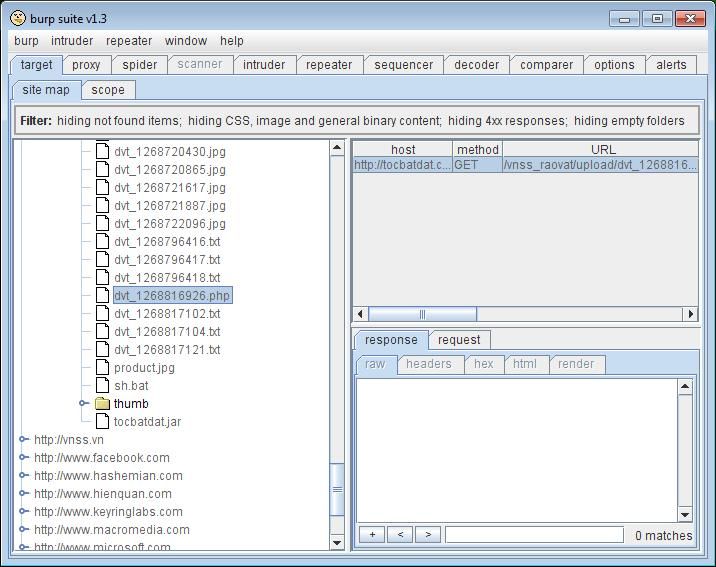Click the burp suite logo in title bar
This screenshot has width=716, height=567.
(17, 18)
